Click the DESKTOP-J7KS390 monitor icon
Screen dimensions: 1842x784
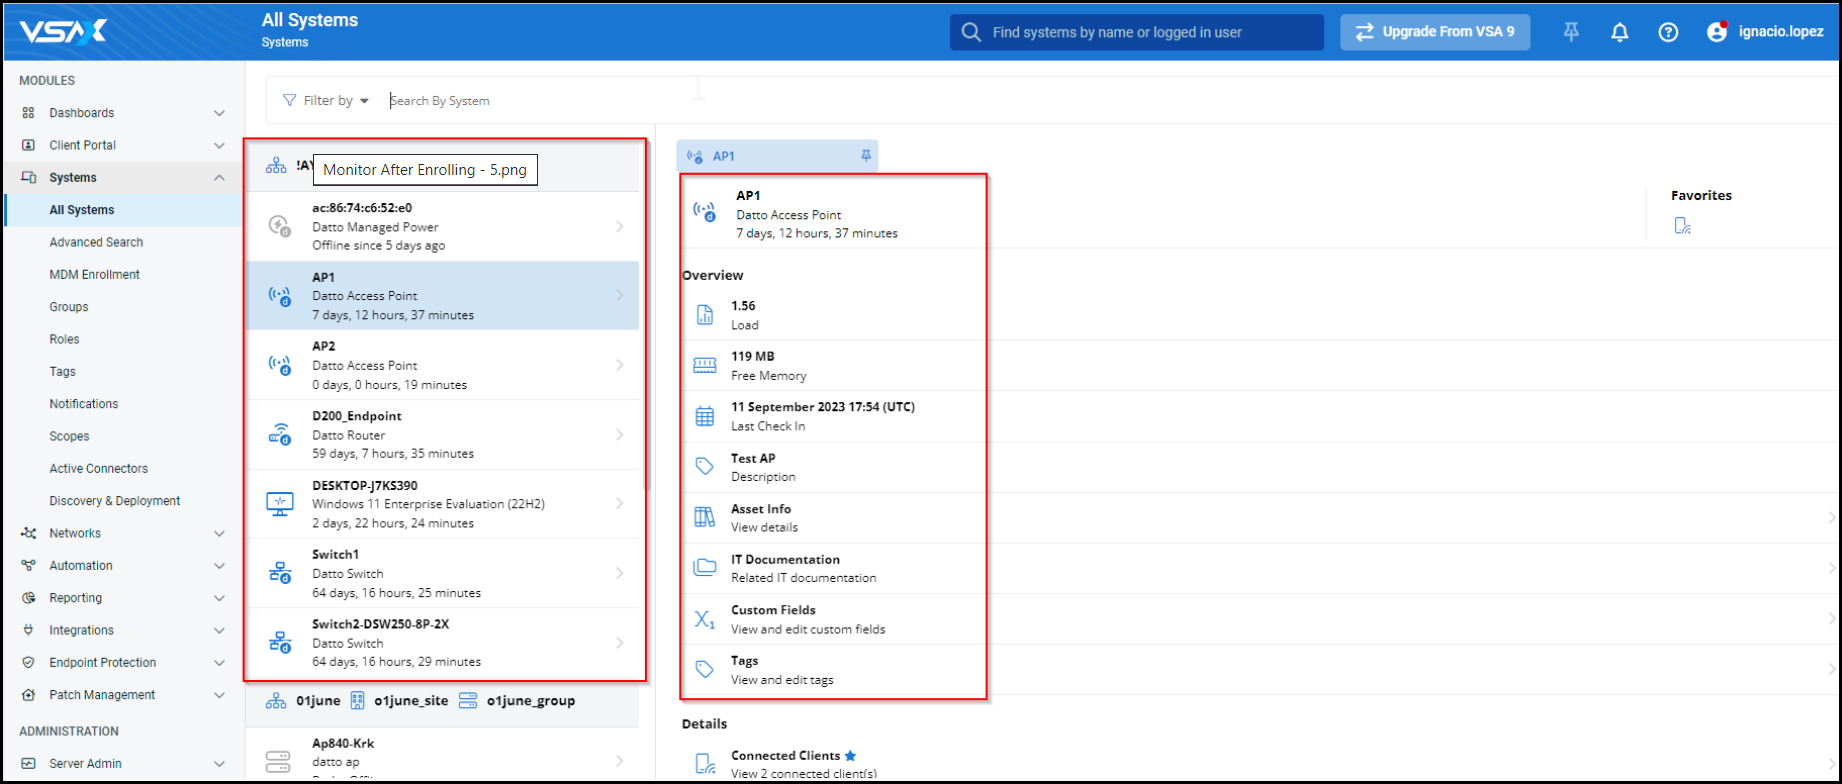280,503
